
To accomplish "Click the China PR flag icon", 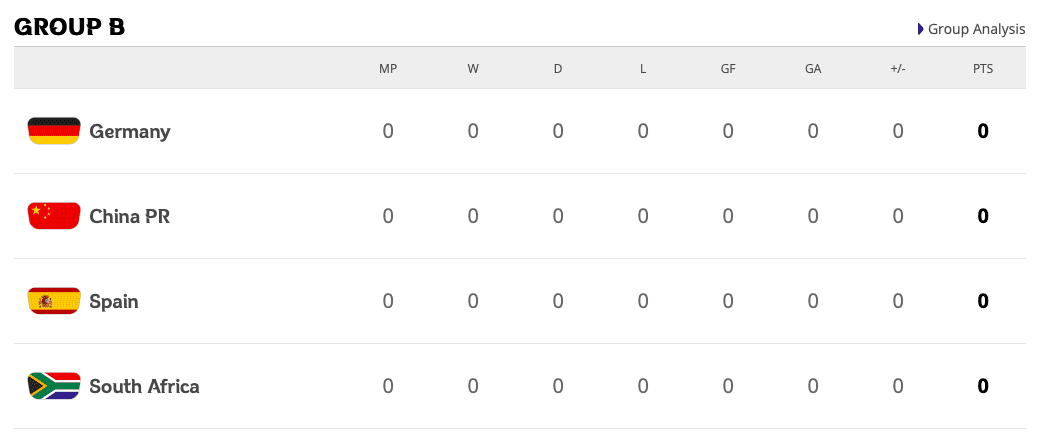I will [54, 216].
